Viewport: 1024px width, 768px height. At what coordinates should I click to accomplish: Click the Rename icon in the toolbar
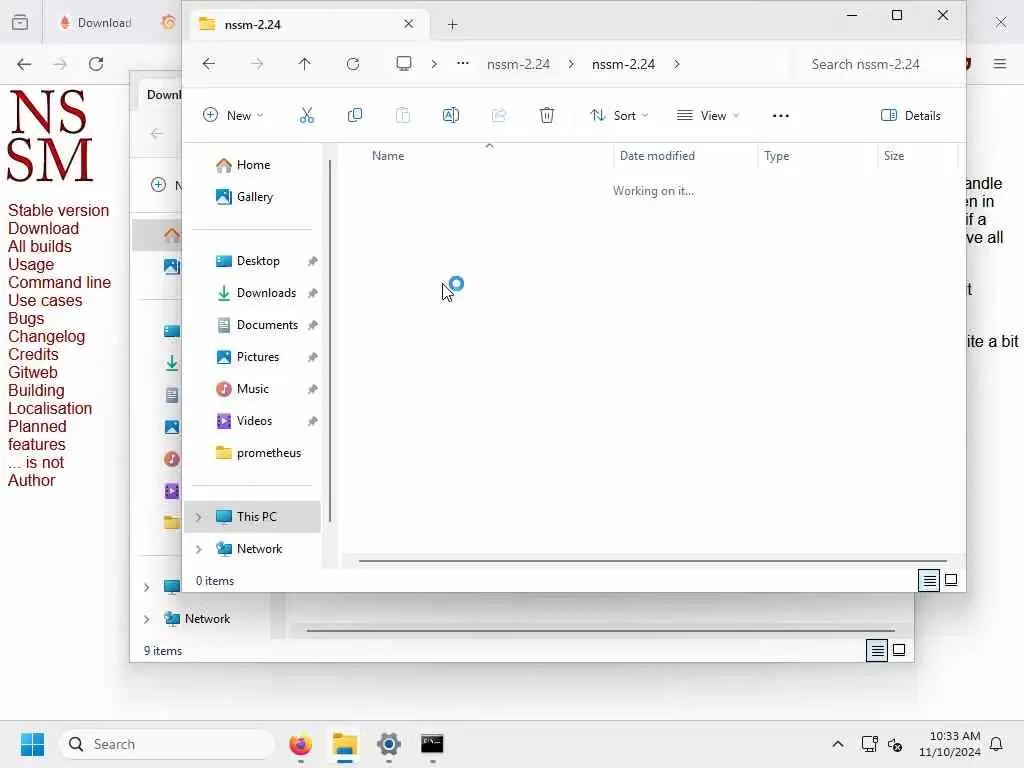coord(451,116)
